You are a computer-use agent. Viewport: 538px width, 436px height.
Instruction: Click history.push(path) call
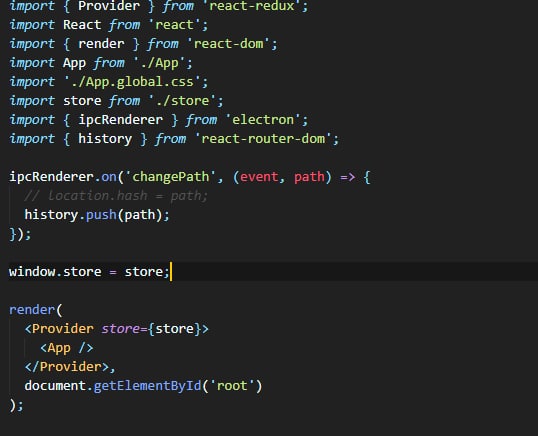[x=97, y=215]
